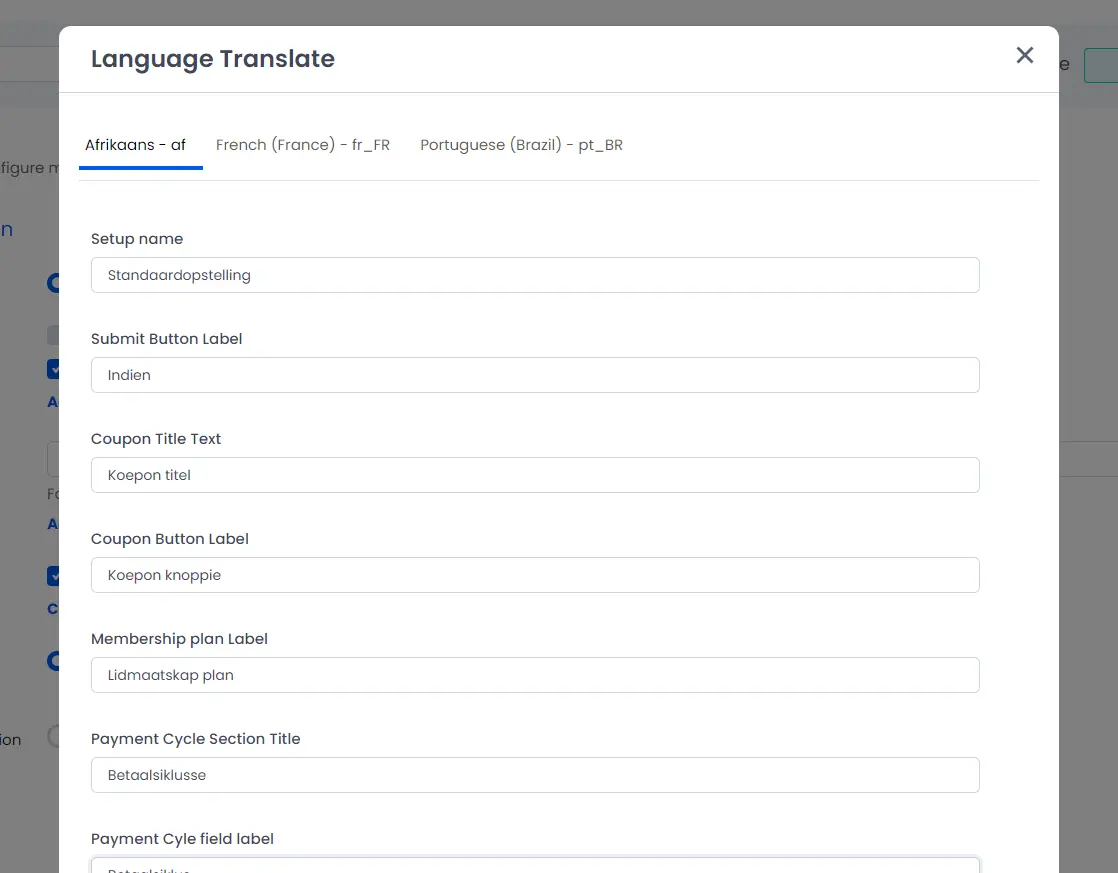Viewport: 1118px width, 873px height.
Task: Click 'Payment Cyle field label' text
Action: [x=182, y=838]
